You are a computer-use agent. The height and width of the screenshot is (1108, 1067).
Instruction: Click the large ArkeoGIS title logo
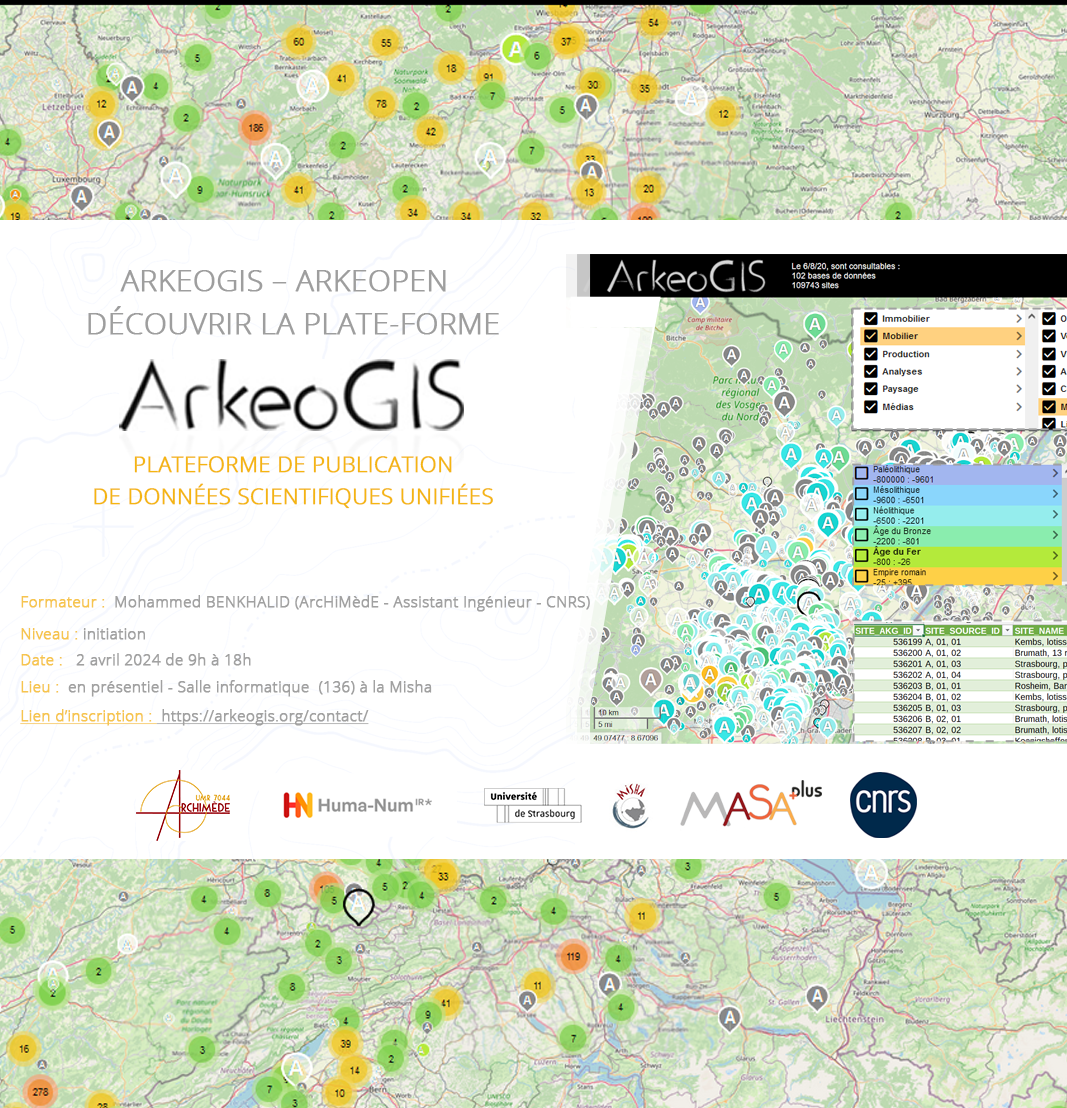coord(292,396)
